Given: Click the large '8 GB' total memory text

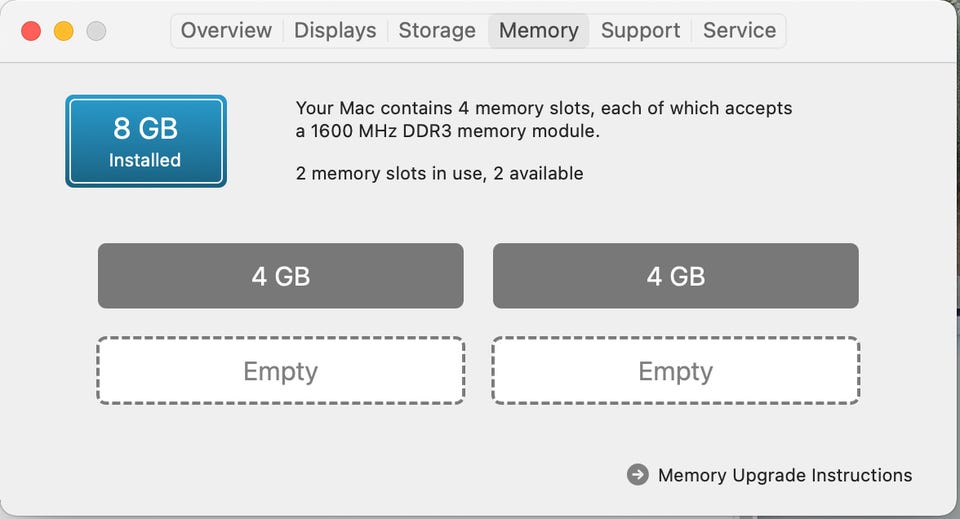Looking at the screenshot, I should click(x=145, y=129).
